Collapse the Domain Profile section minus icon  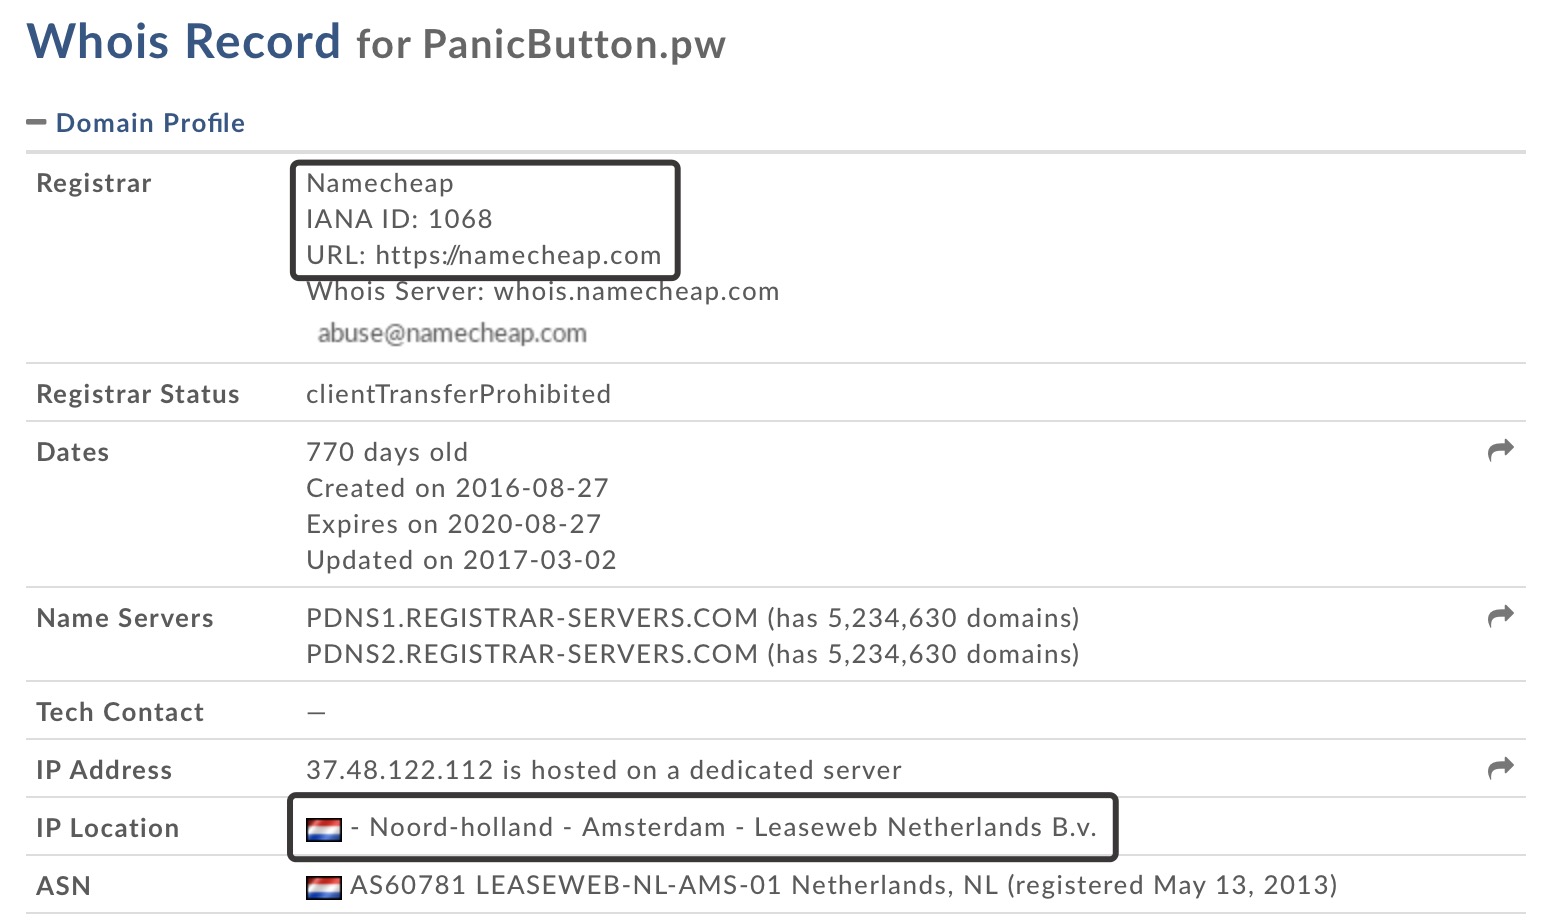point(37,123)
